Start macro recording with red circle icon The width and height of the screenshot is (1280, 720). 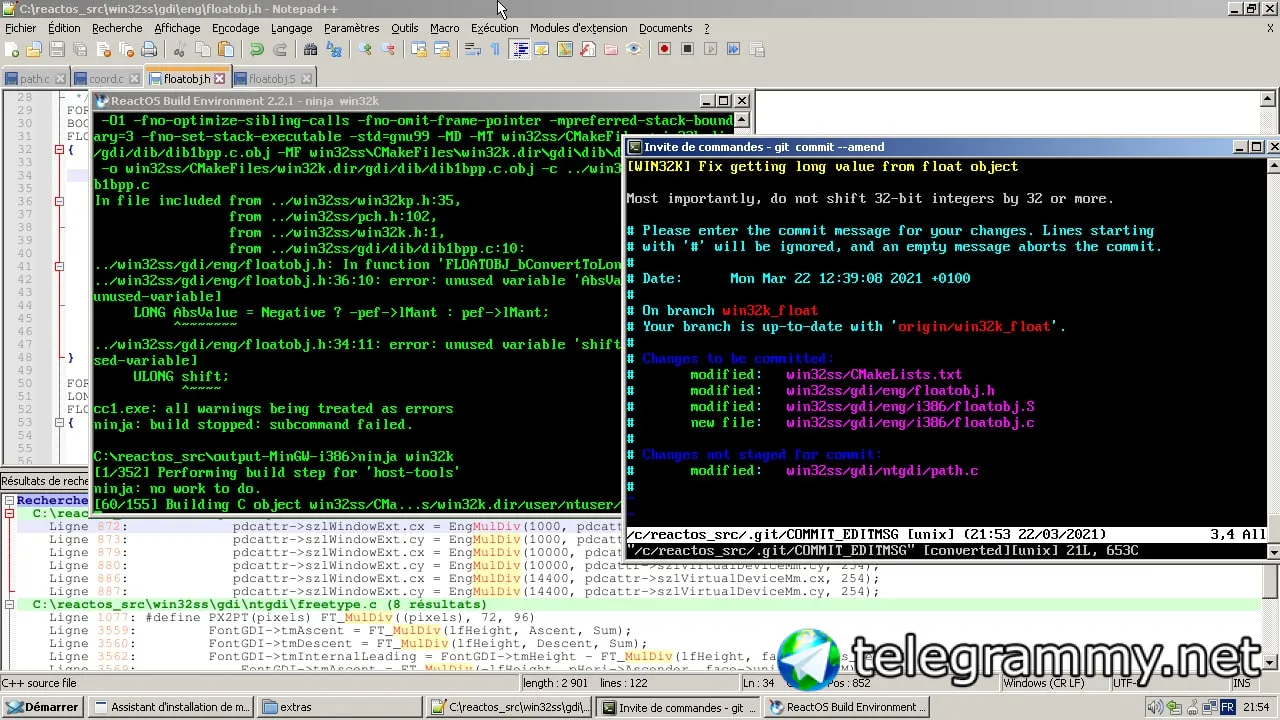[x=664, y=50]
